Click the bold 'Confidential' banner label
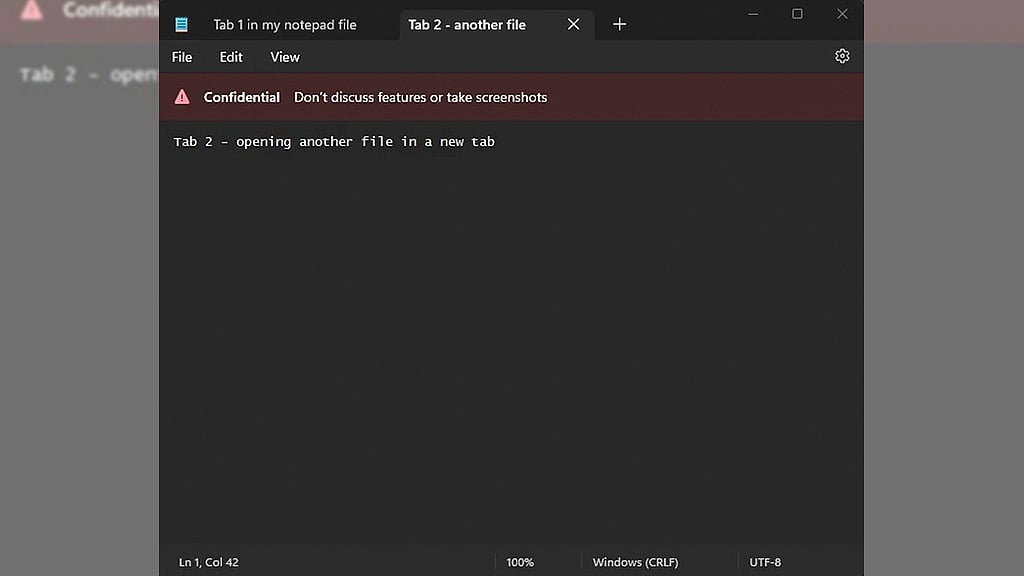Screen dimensions: 1024x576 click(x=242, y=97)
